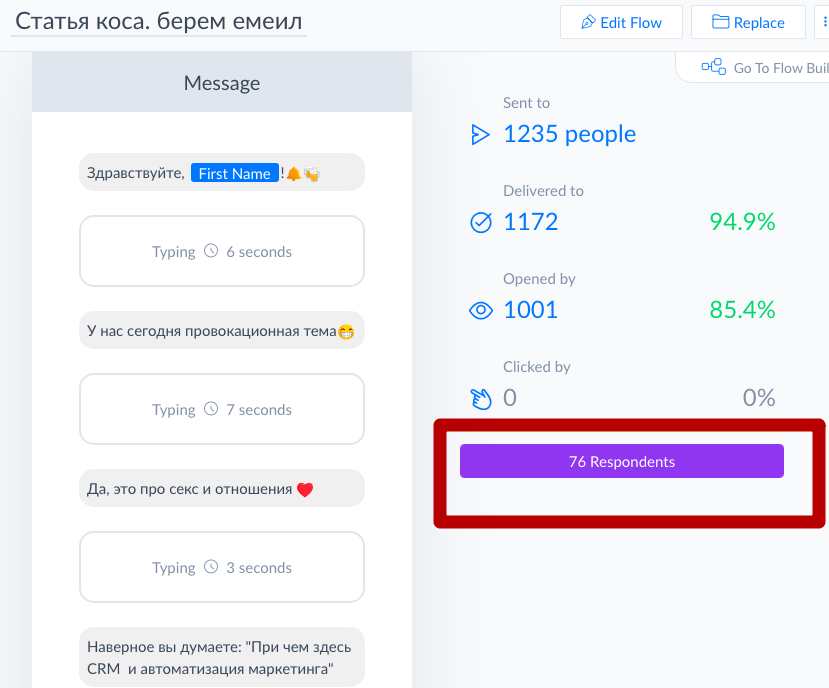The image size is (829, 688).
Task: Click the flow builder diagram icon
Action: coord(714,67)
